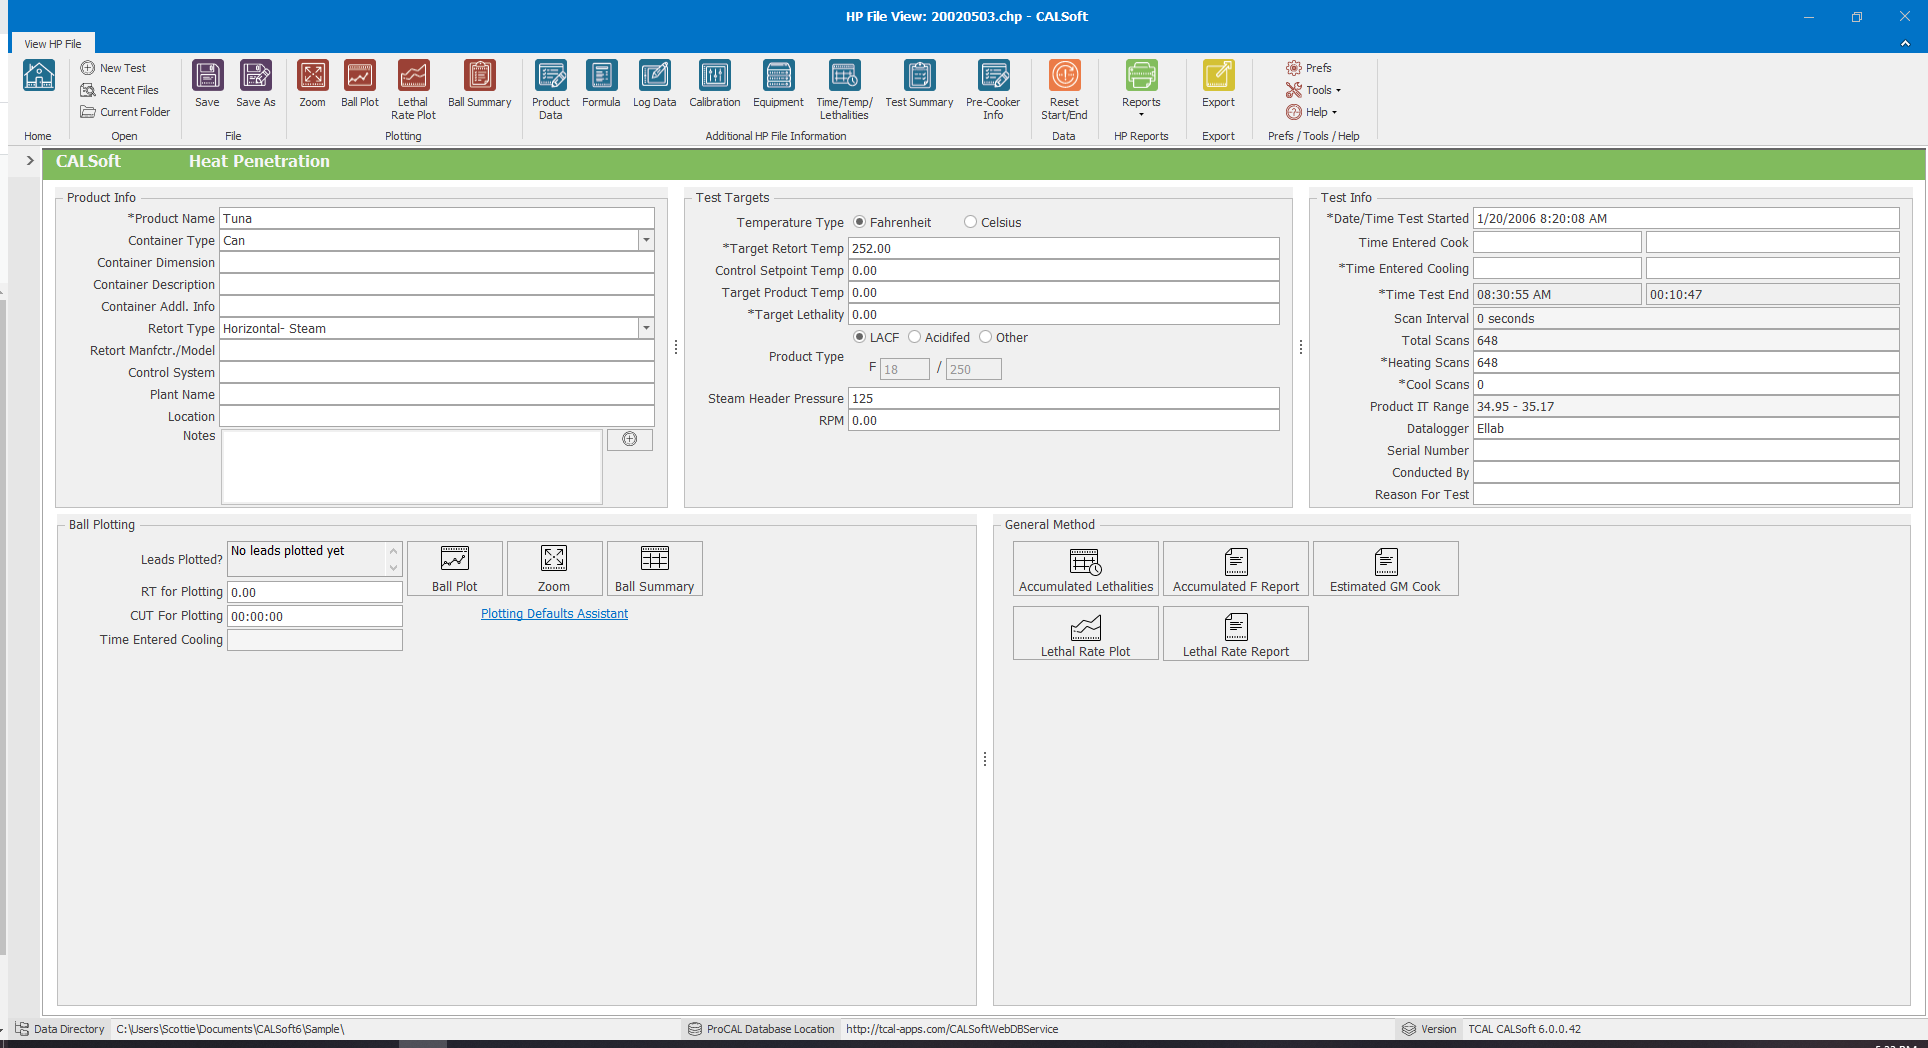Viewport: 1928px width, 1048px height.
Task: Click the add notes plus icon
Action: click(x=630, y=439)
